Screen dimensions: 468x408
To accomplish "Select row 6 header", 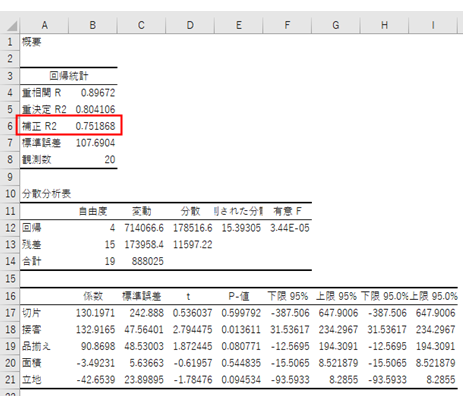I will click(x=10, y=126).
